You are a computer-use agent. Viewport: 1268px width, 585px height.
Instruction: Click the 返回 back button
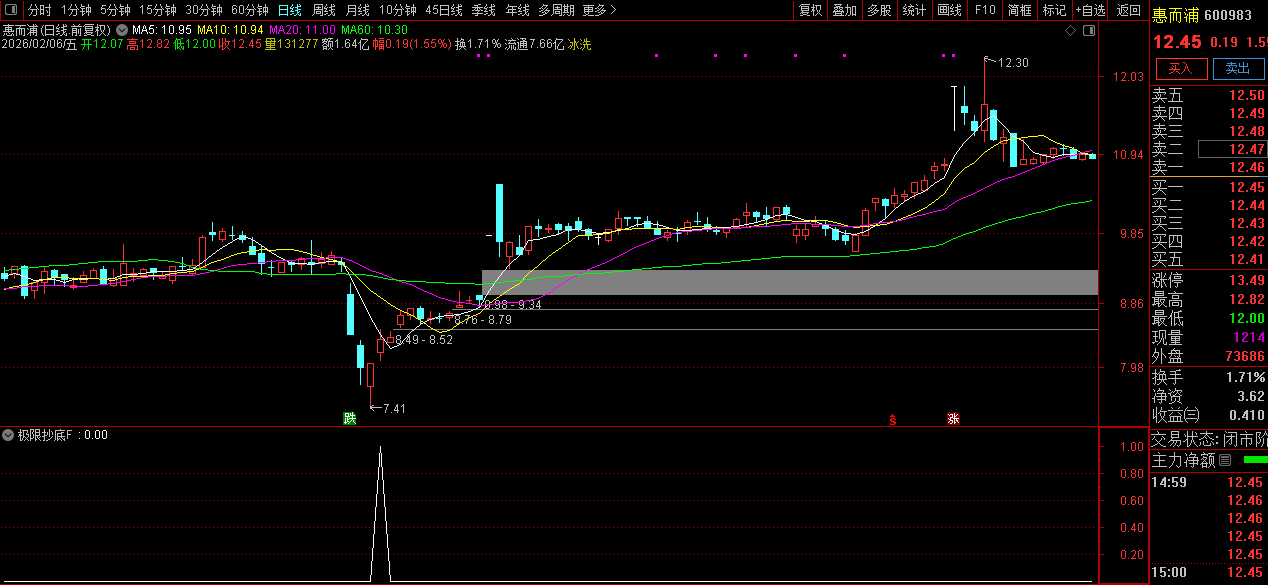point(1128,10)
